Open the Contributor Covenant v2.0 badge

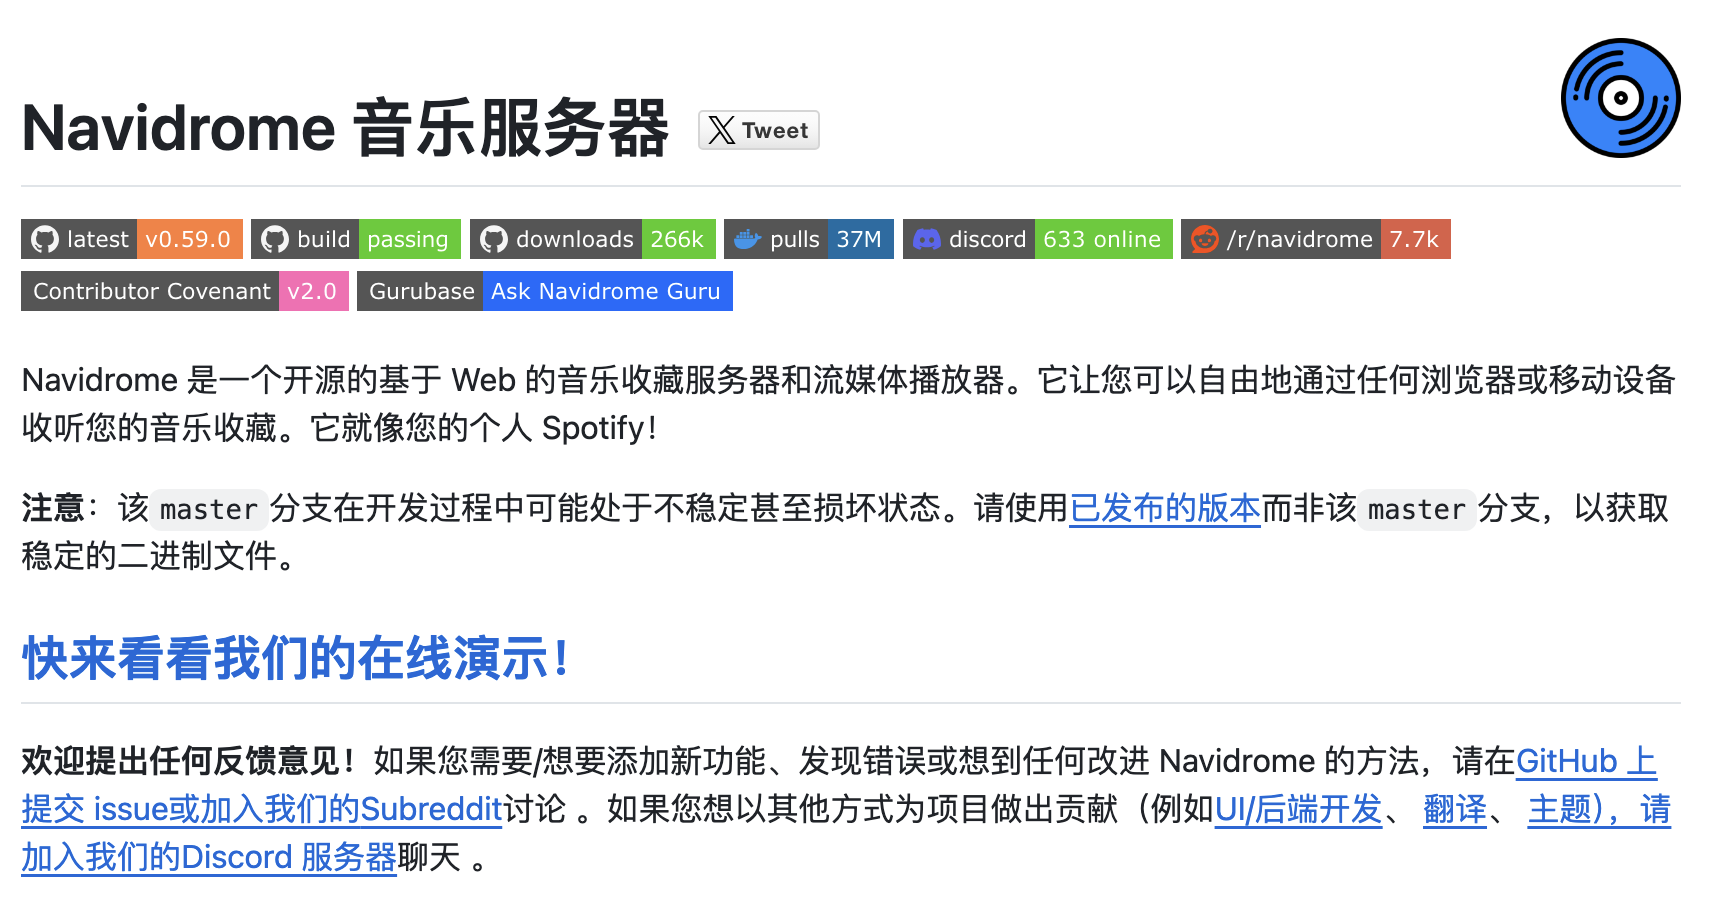tap(184, 292)
